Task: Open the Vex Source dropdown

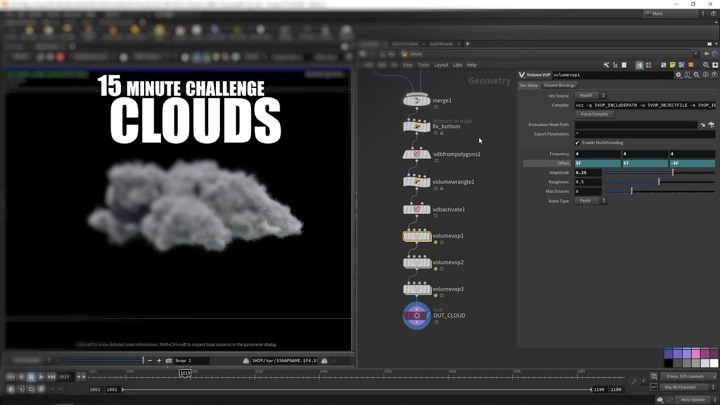Action: click(x=591, y=96)
